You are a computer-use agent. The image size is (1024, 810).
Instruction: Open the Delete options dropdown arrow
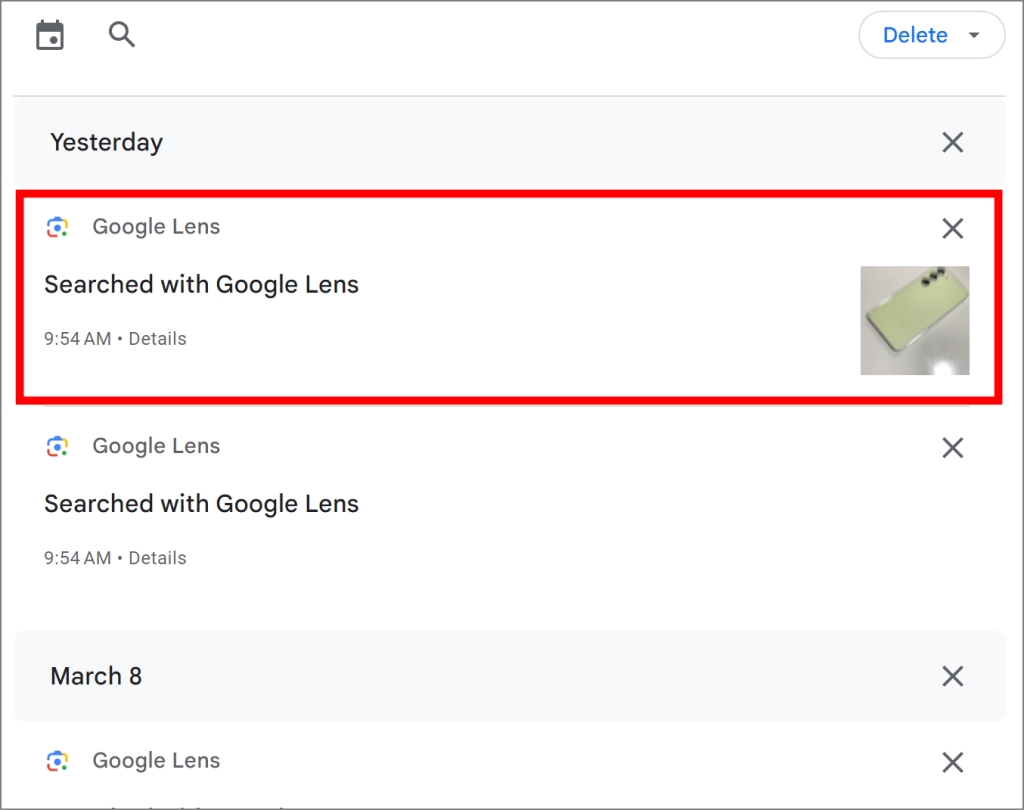[x=973, y=35]
